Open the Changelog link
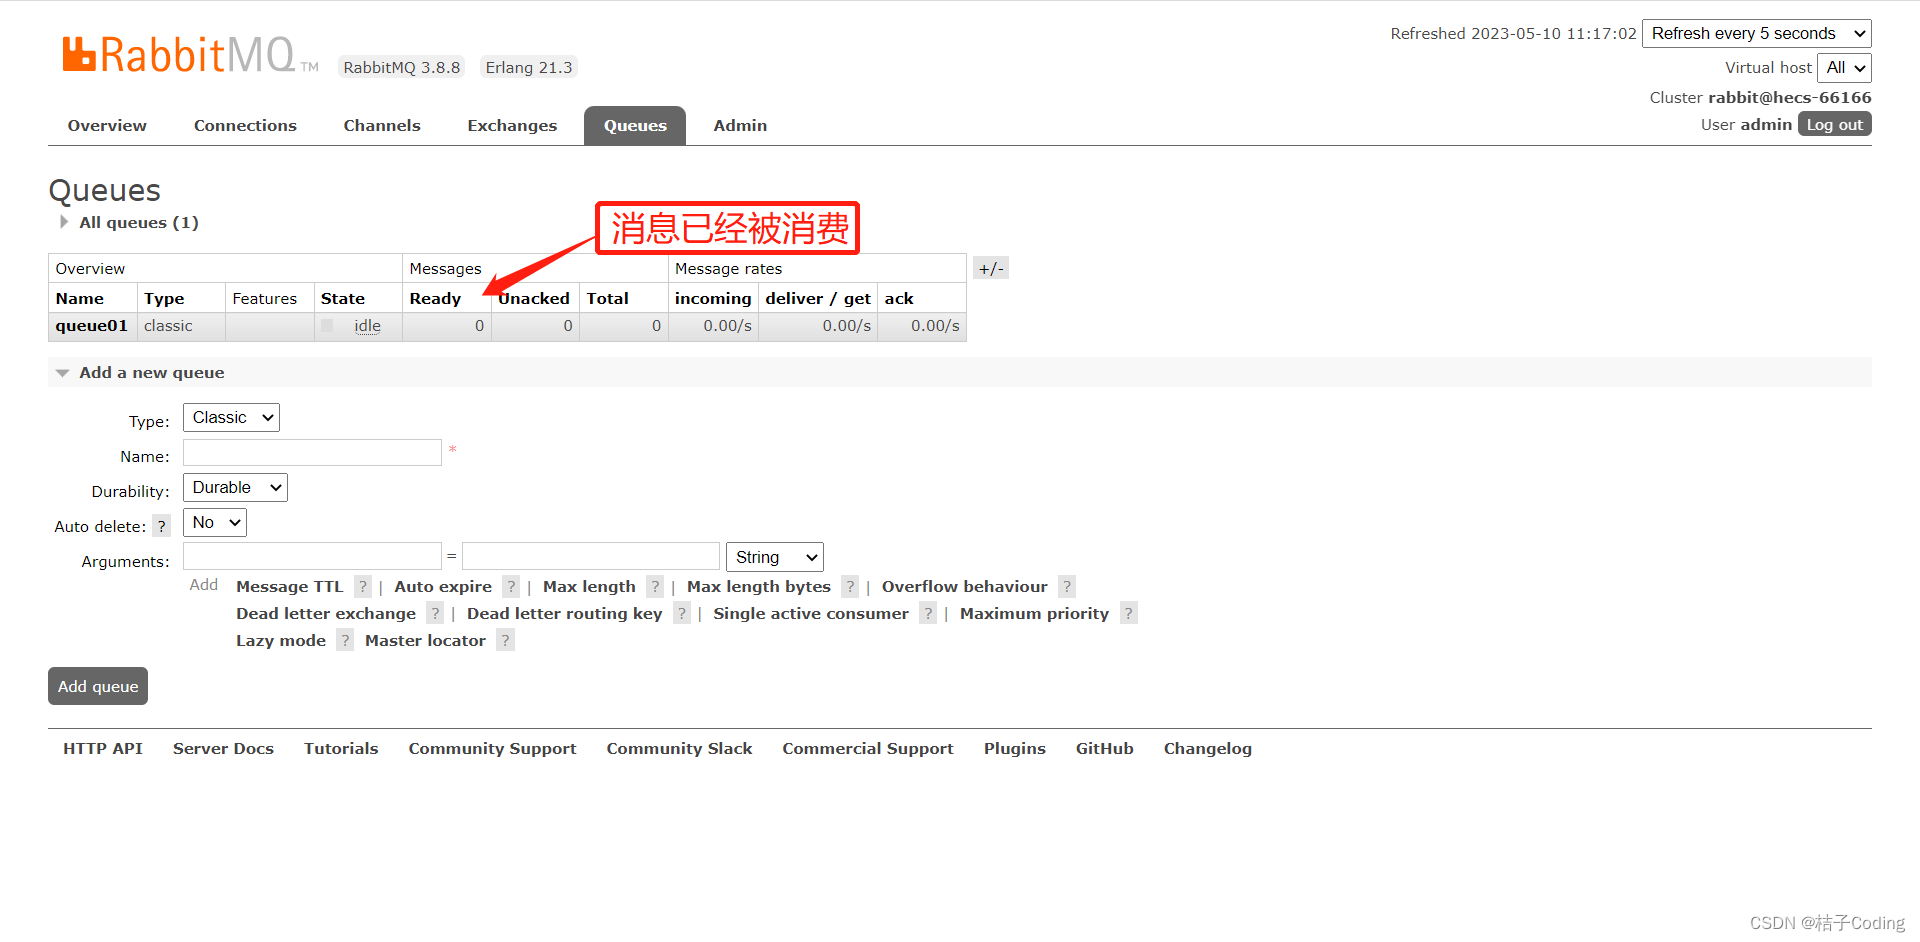Viewport: 1920px width, 942px height. pos(1208,749)
